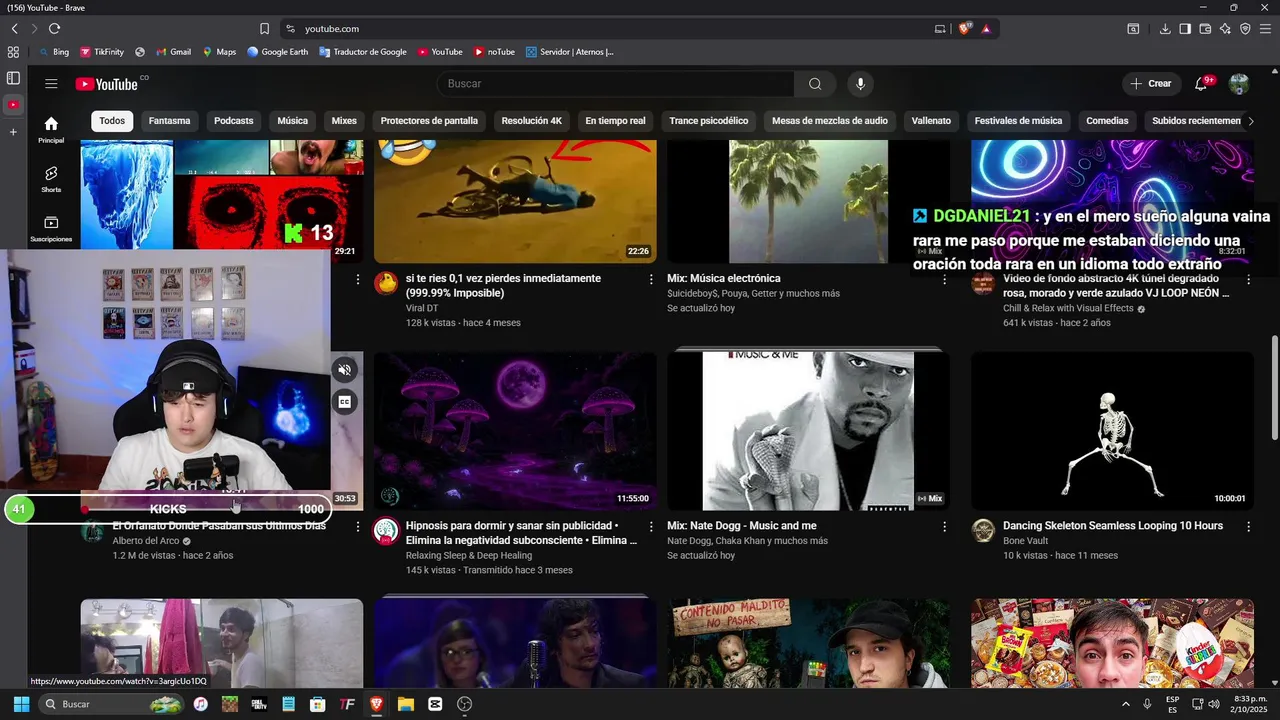Select the Fantasma filter chip

coord(169,121)
